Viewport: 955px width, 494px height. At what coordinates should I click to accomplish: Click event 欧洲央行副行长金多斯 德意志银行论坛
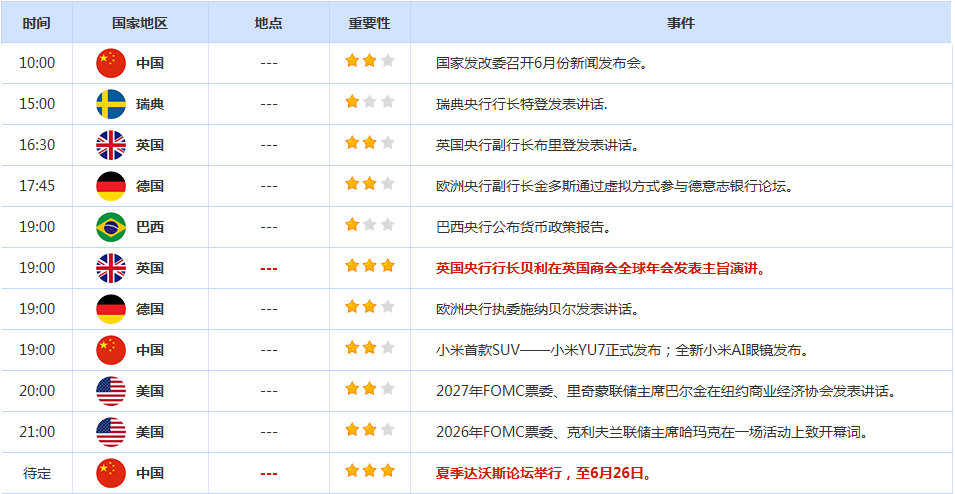pos(616,186)
